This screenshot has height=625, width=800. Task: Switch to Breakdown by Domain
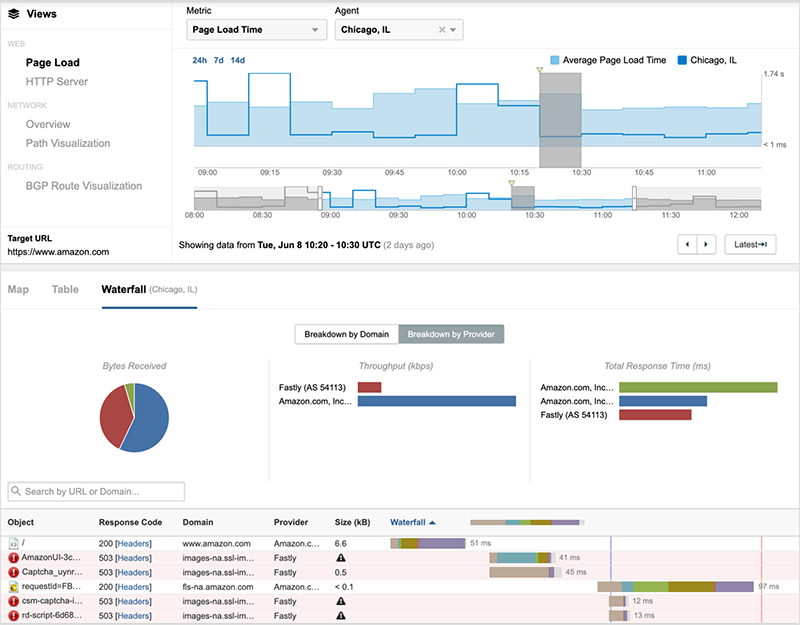click(346, 334)
